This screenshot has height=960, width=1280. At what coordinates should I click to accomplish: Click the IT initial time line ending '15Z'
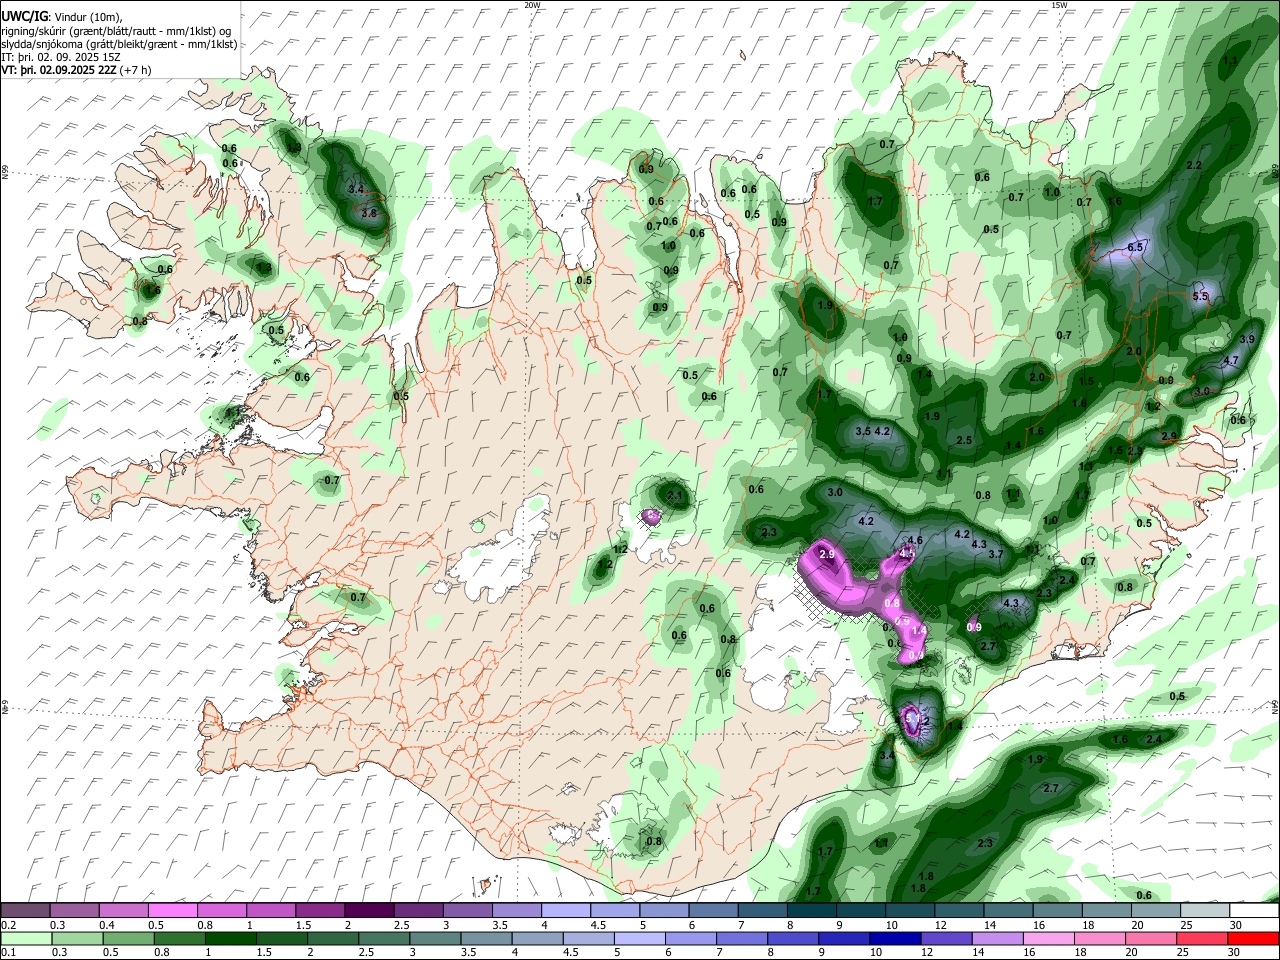pos(60,57)
